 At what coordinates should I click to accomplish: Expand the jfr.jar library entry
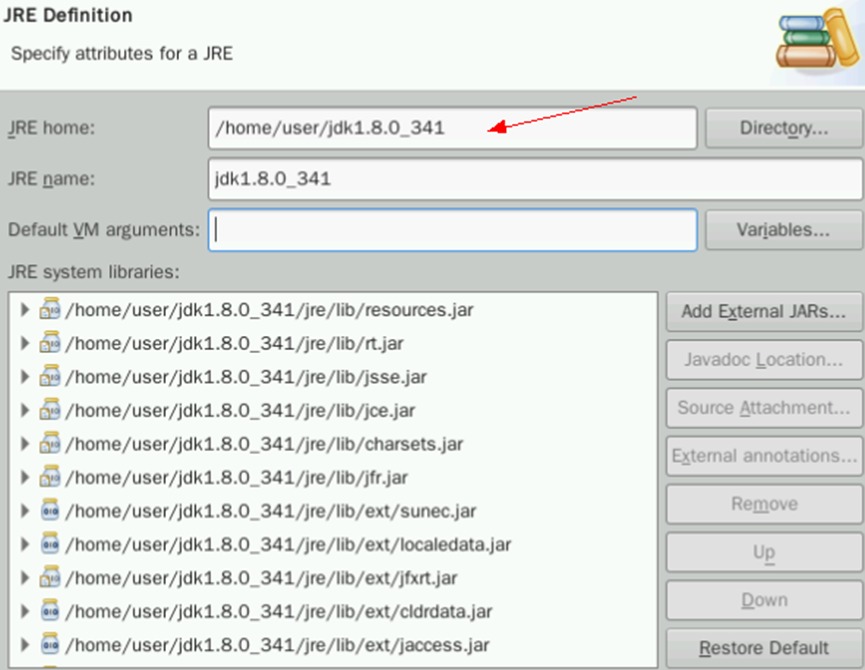[x=25, y=477]
